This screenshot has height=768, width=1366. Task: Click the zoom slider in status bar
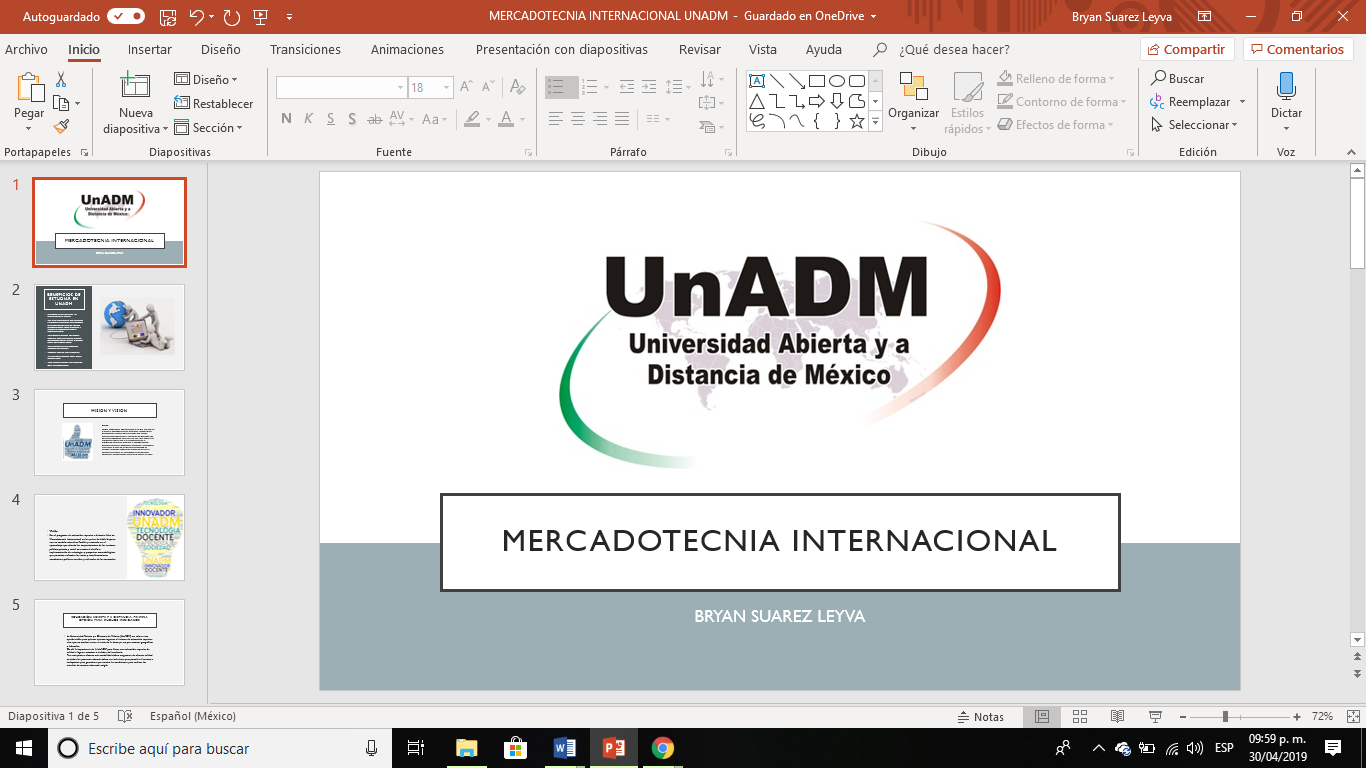[1224, 717]
